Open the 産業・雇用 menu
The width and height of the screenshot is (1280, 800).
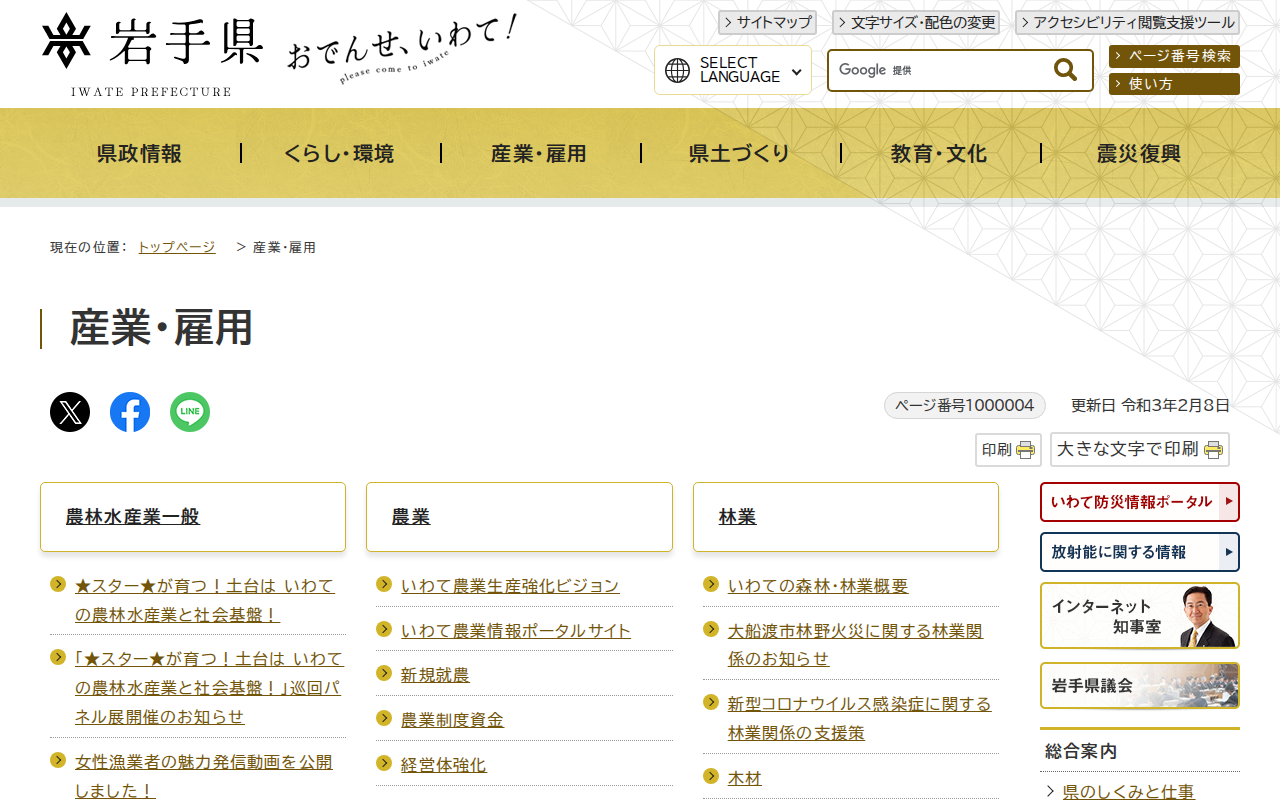540,153
